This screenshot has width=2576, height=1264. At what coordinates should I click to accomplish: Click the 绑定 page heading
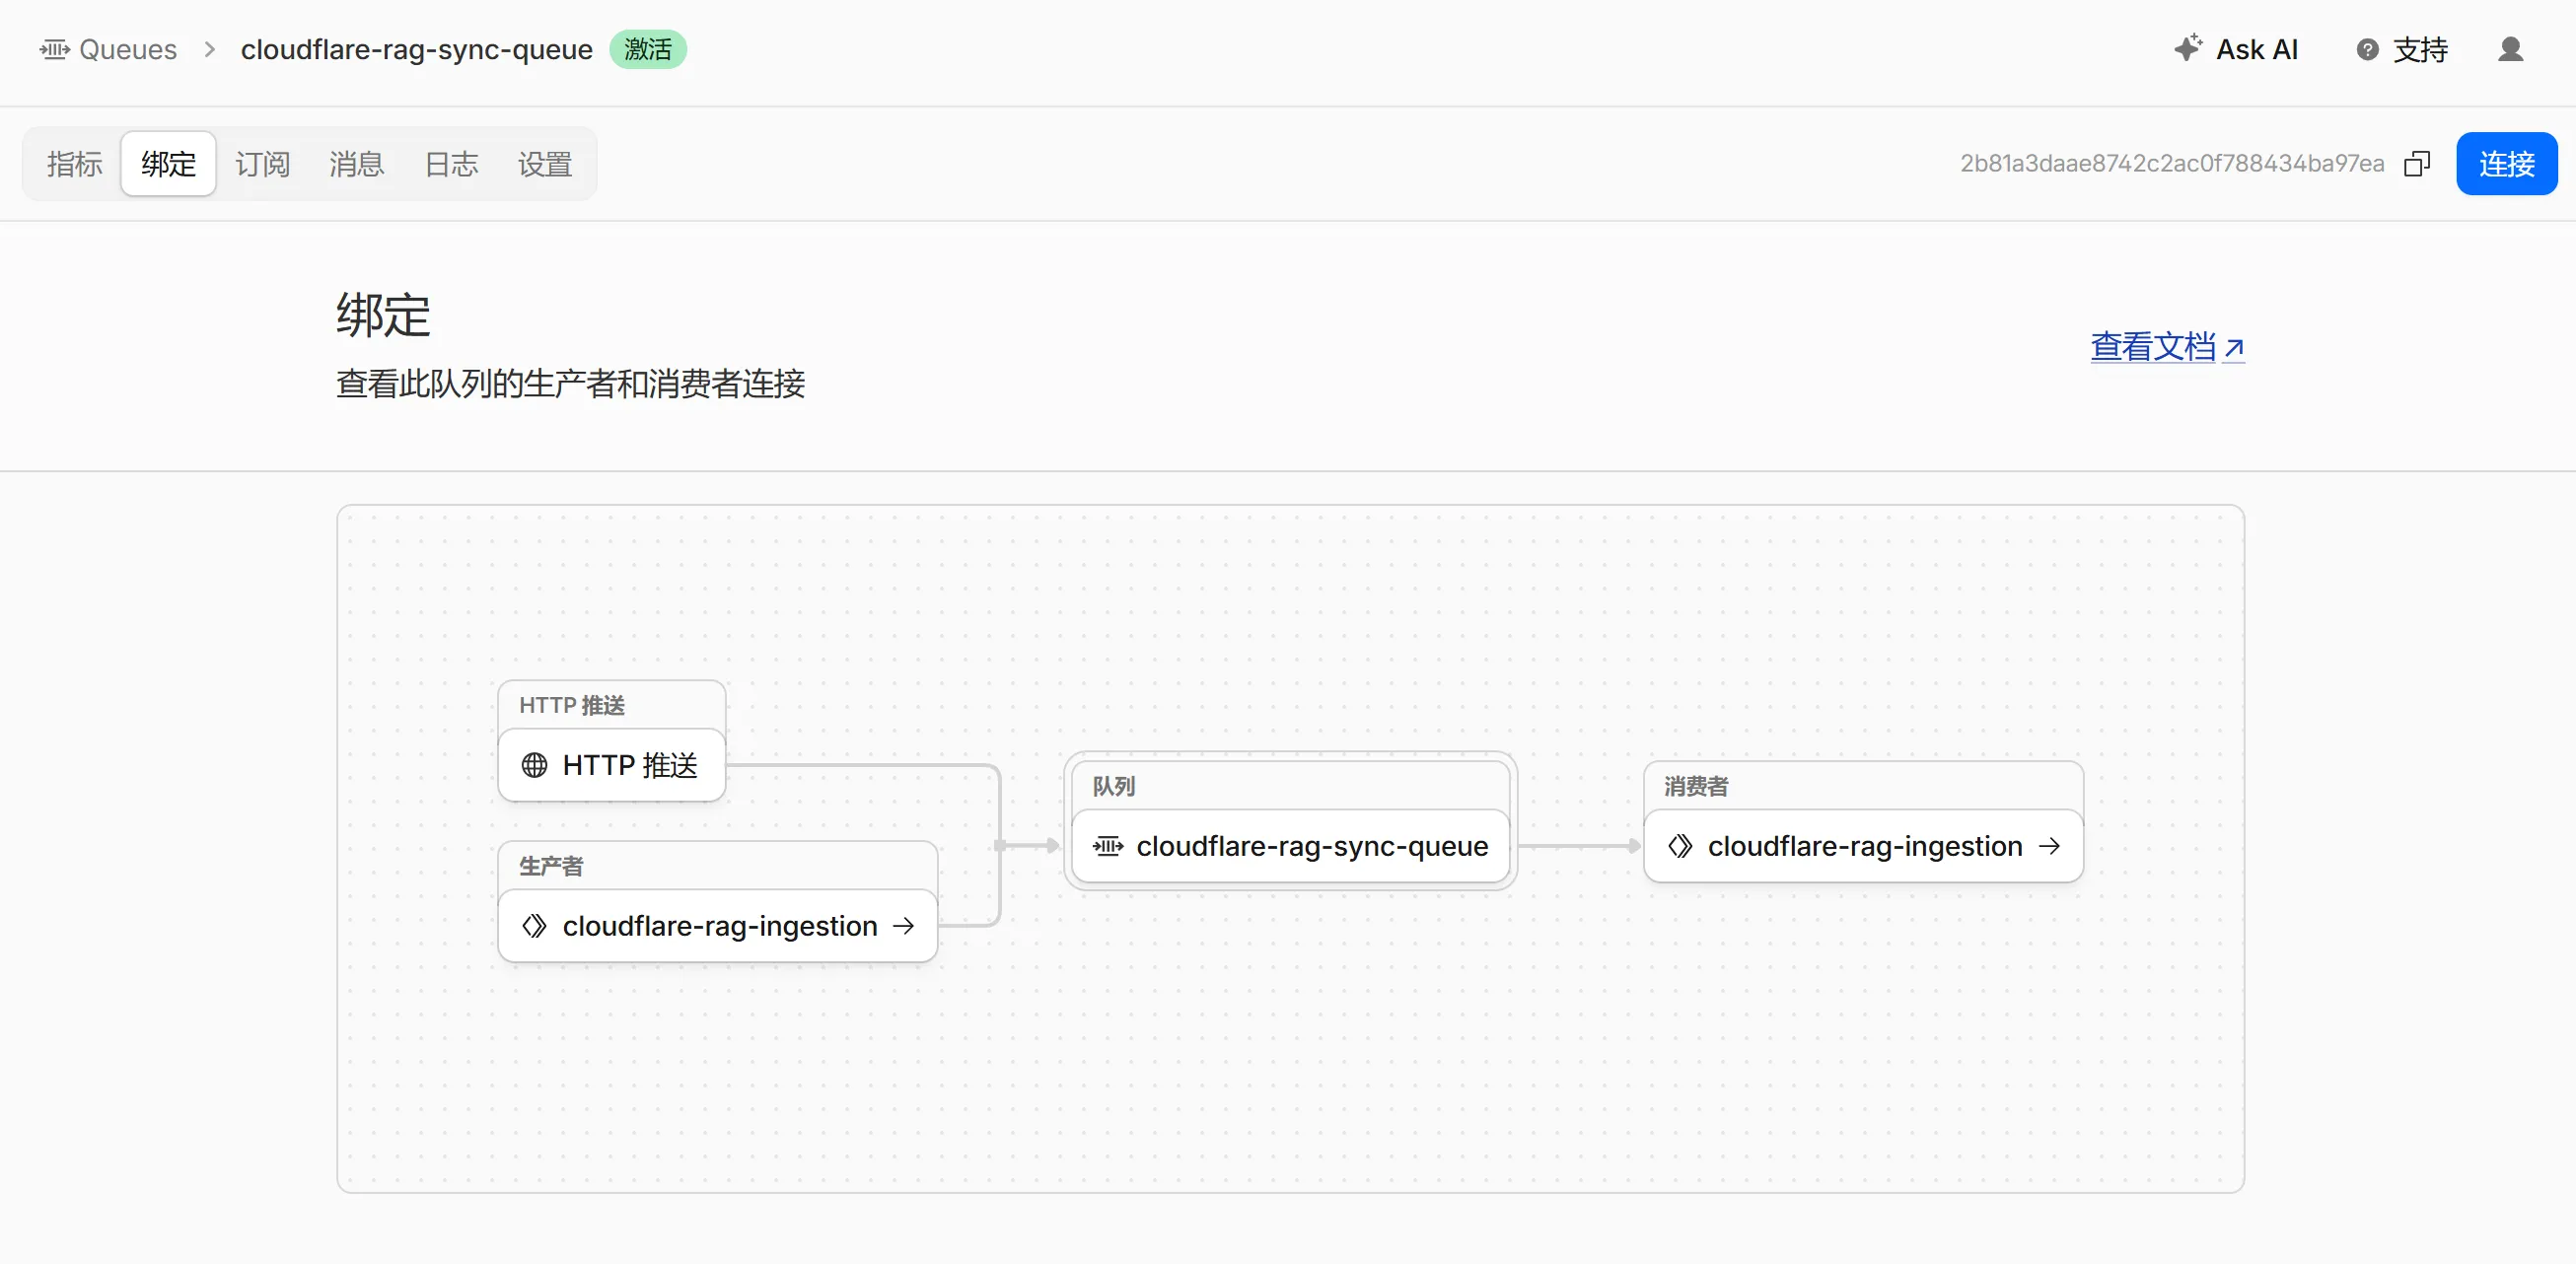click(x=383, y=315)
